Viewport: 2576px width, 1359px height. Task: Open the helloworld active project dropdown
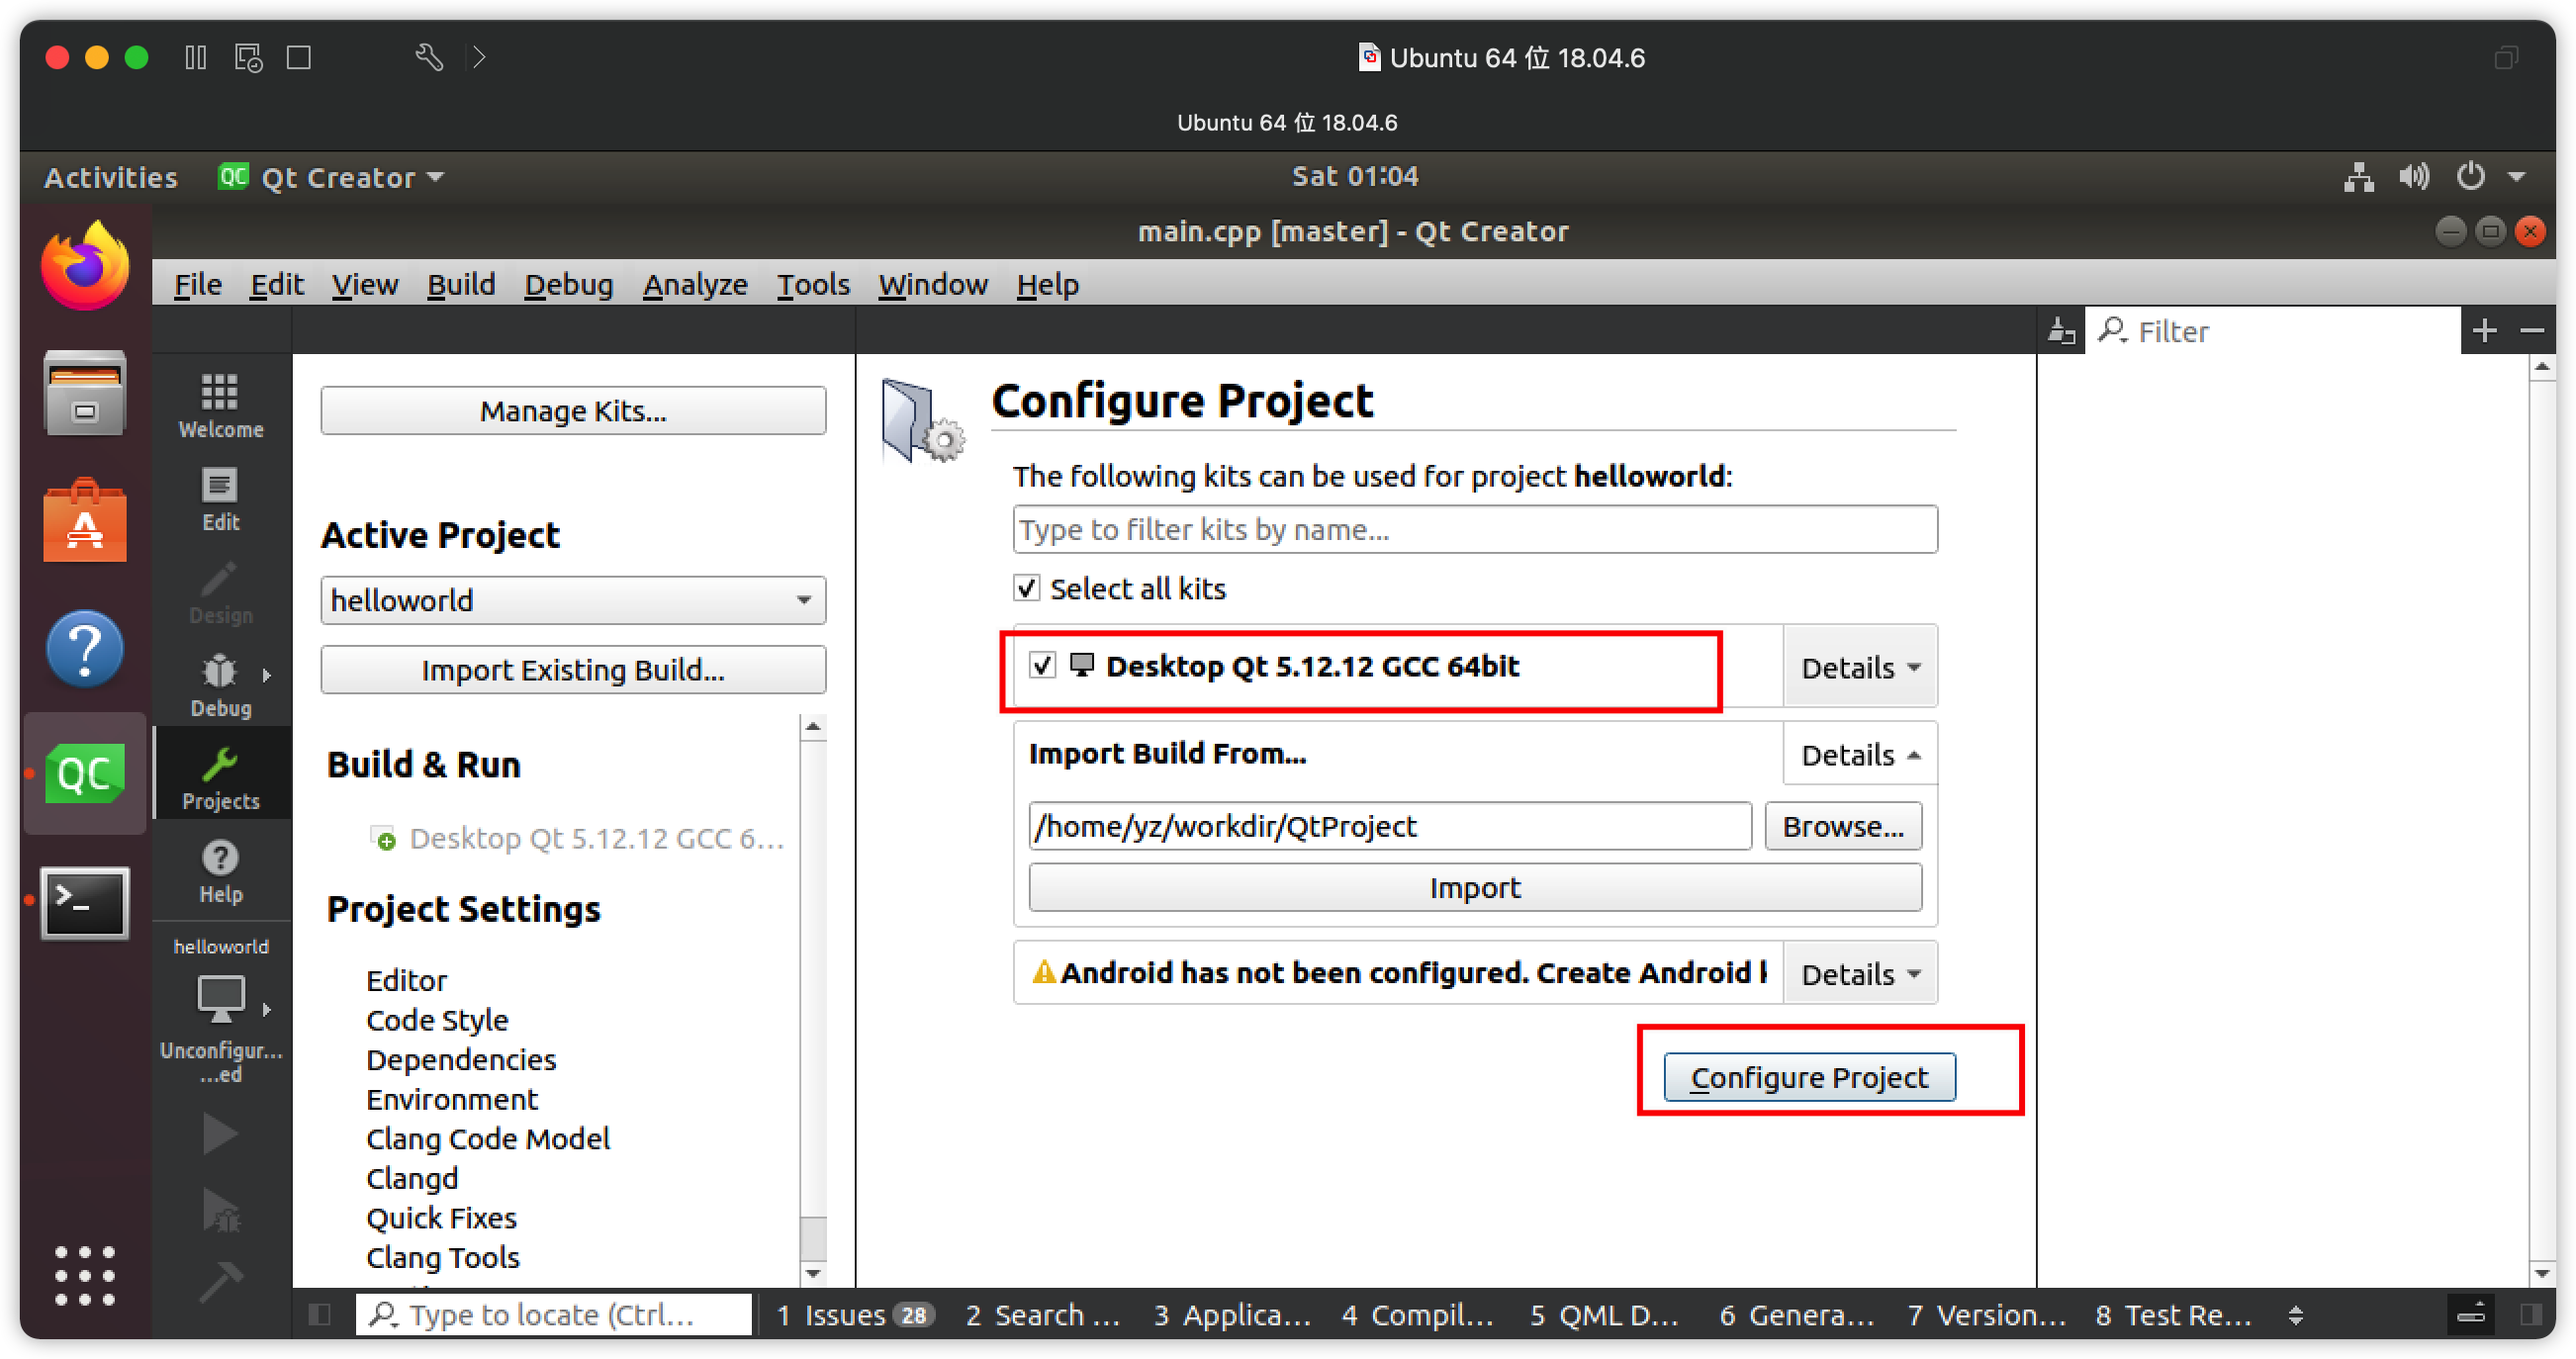572,600
